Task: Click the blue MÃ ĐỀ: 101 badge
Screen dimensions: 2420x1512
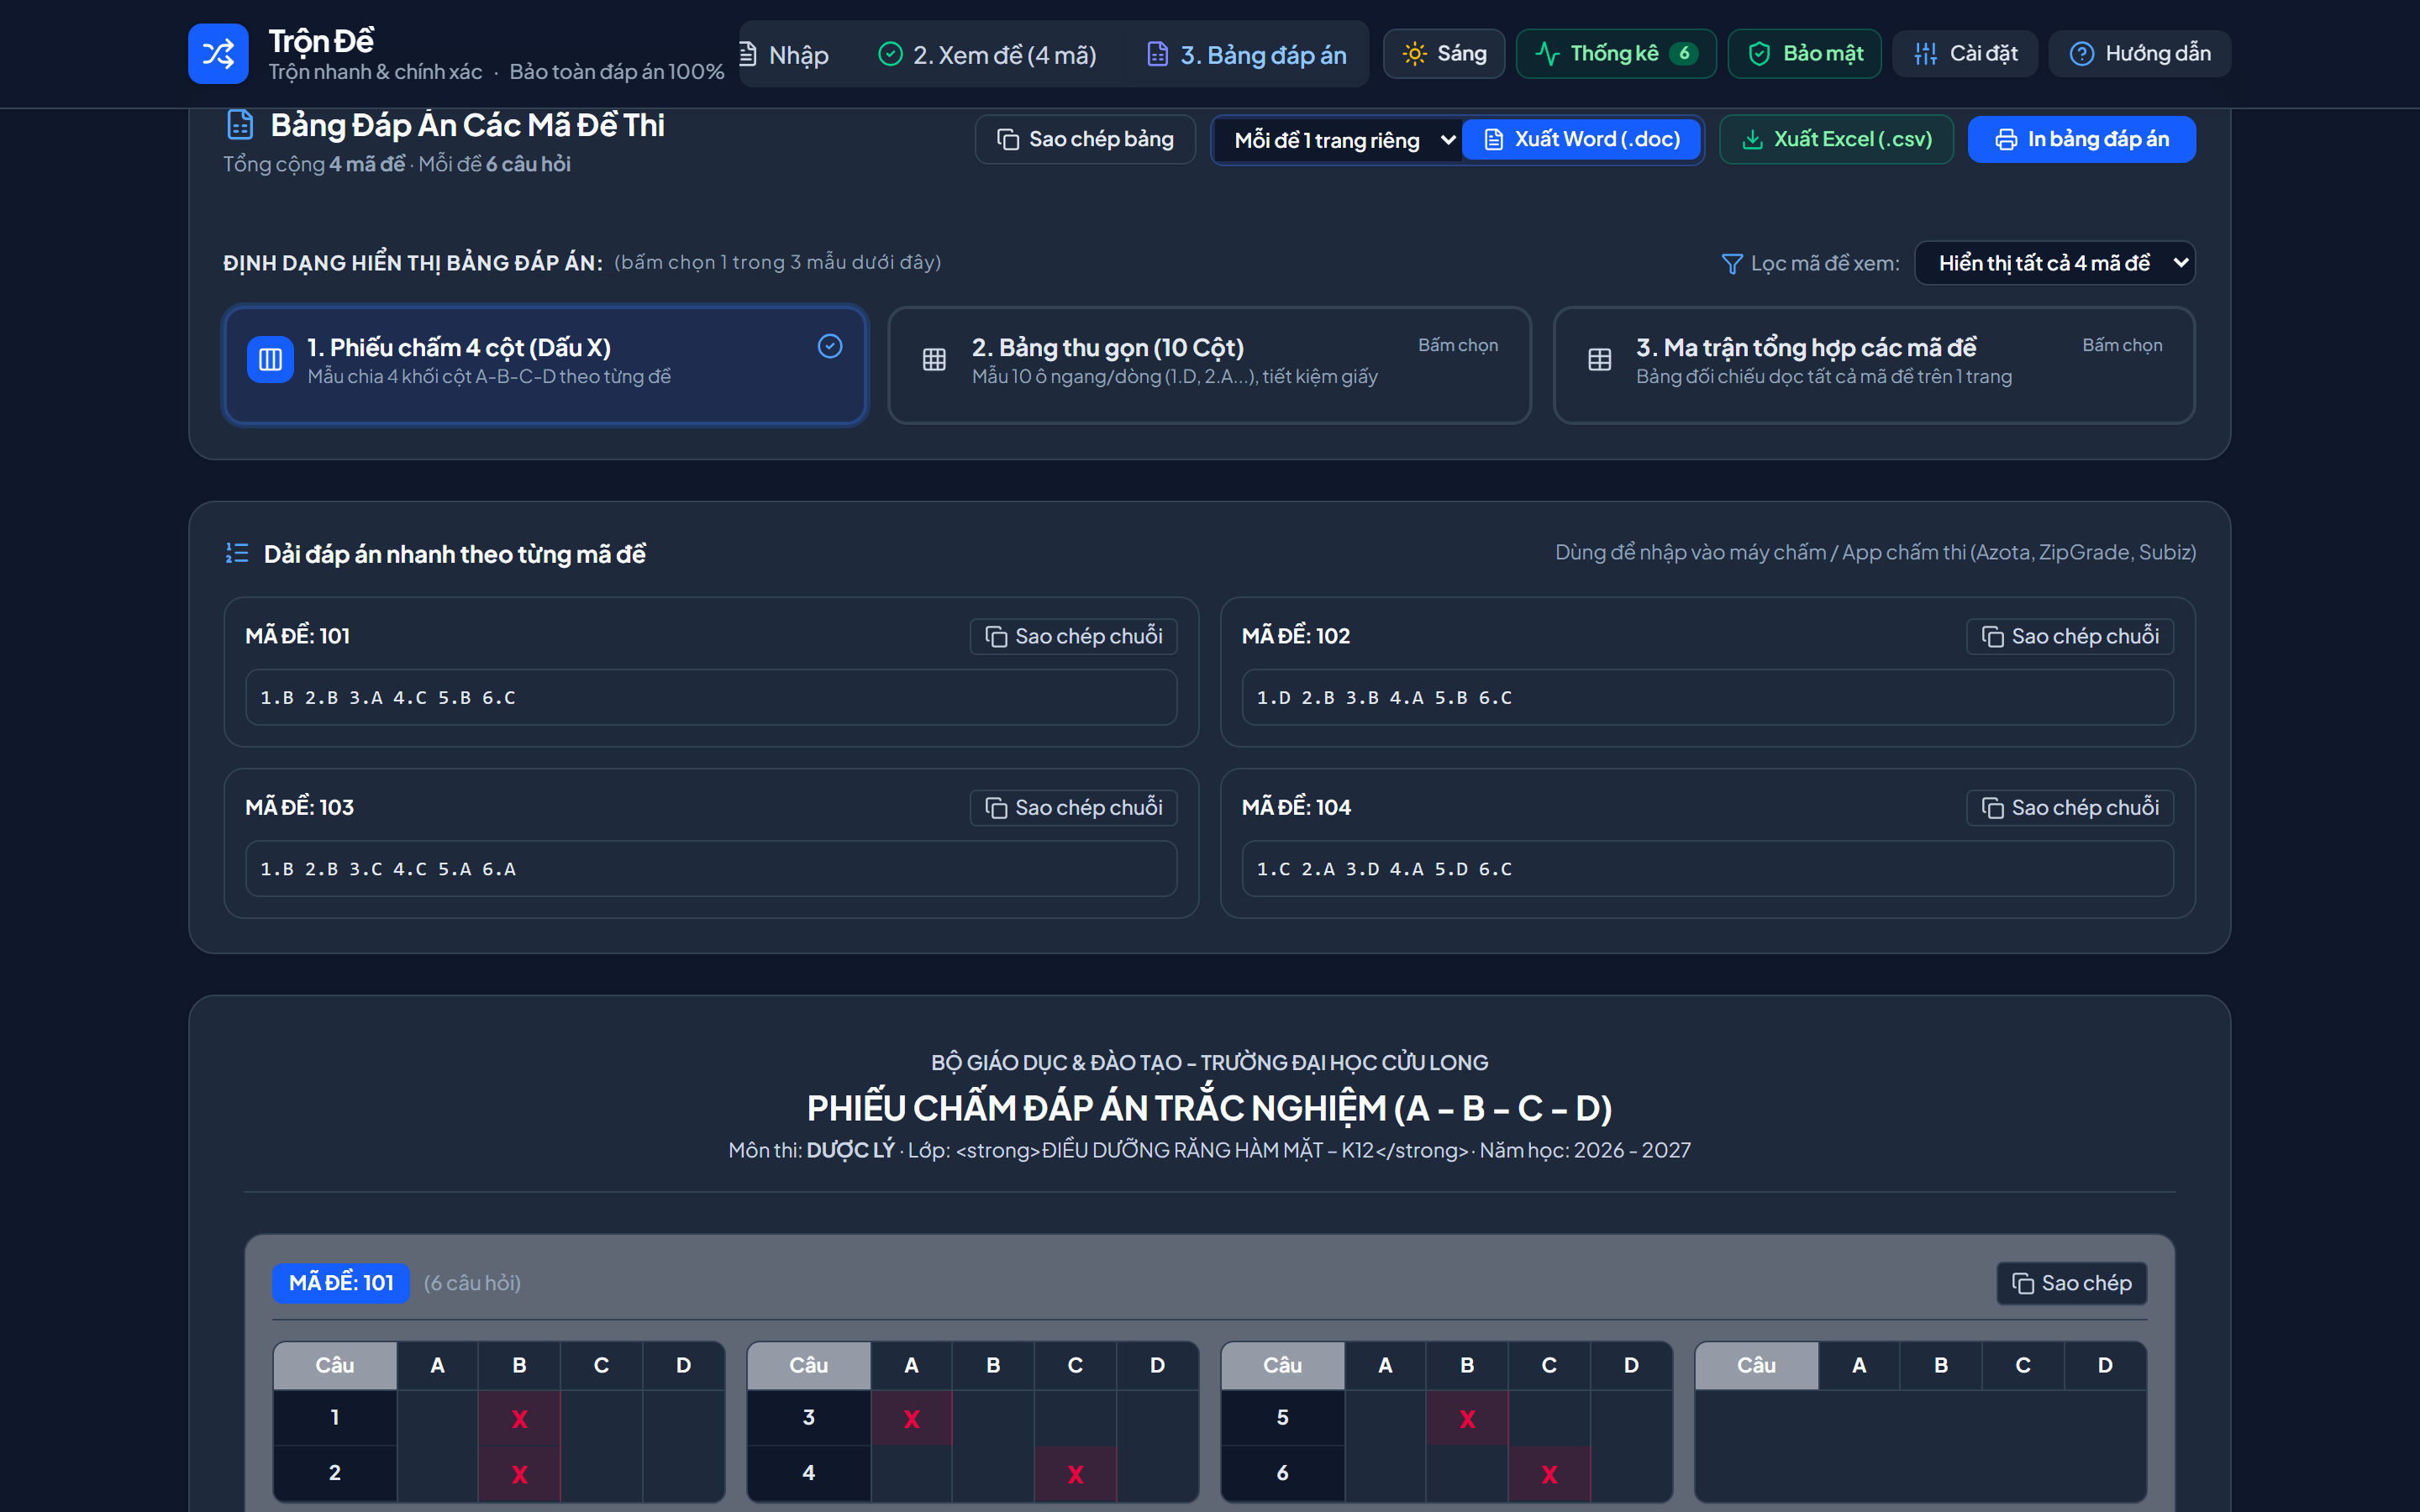Action: pyautogui.click(x=341, y=1283)
